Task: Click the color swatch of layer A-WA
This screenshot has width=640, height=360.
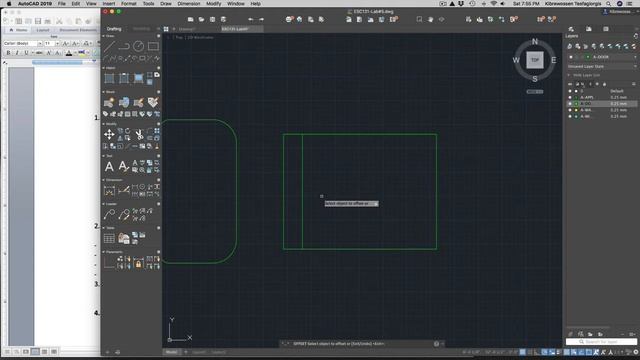Action: point(576,110)
